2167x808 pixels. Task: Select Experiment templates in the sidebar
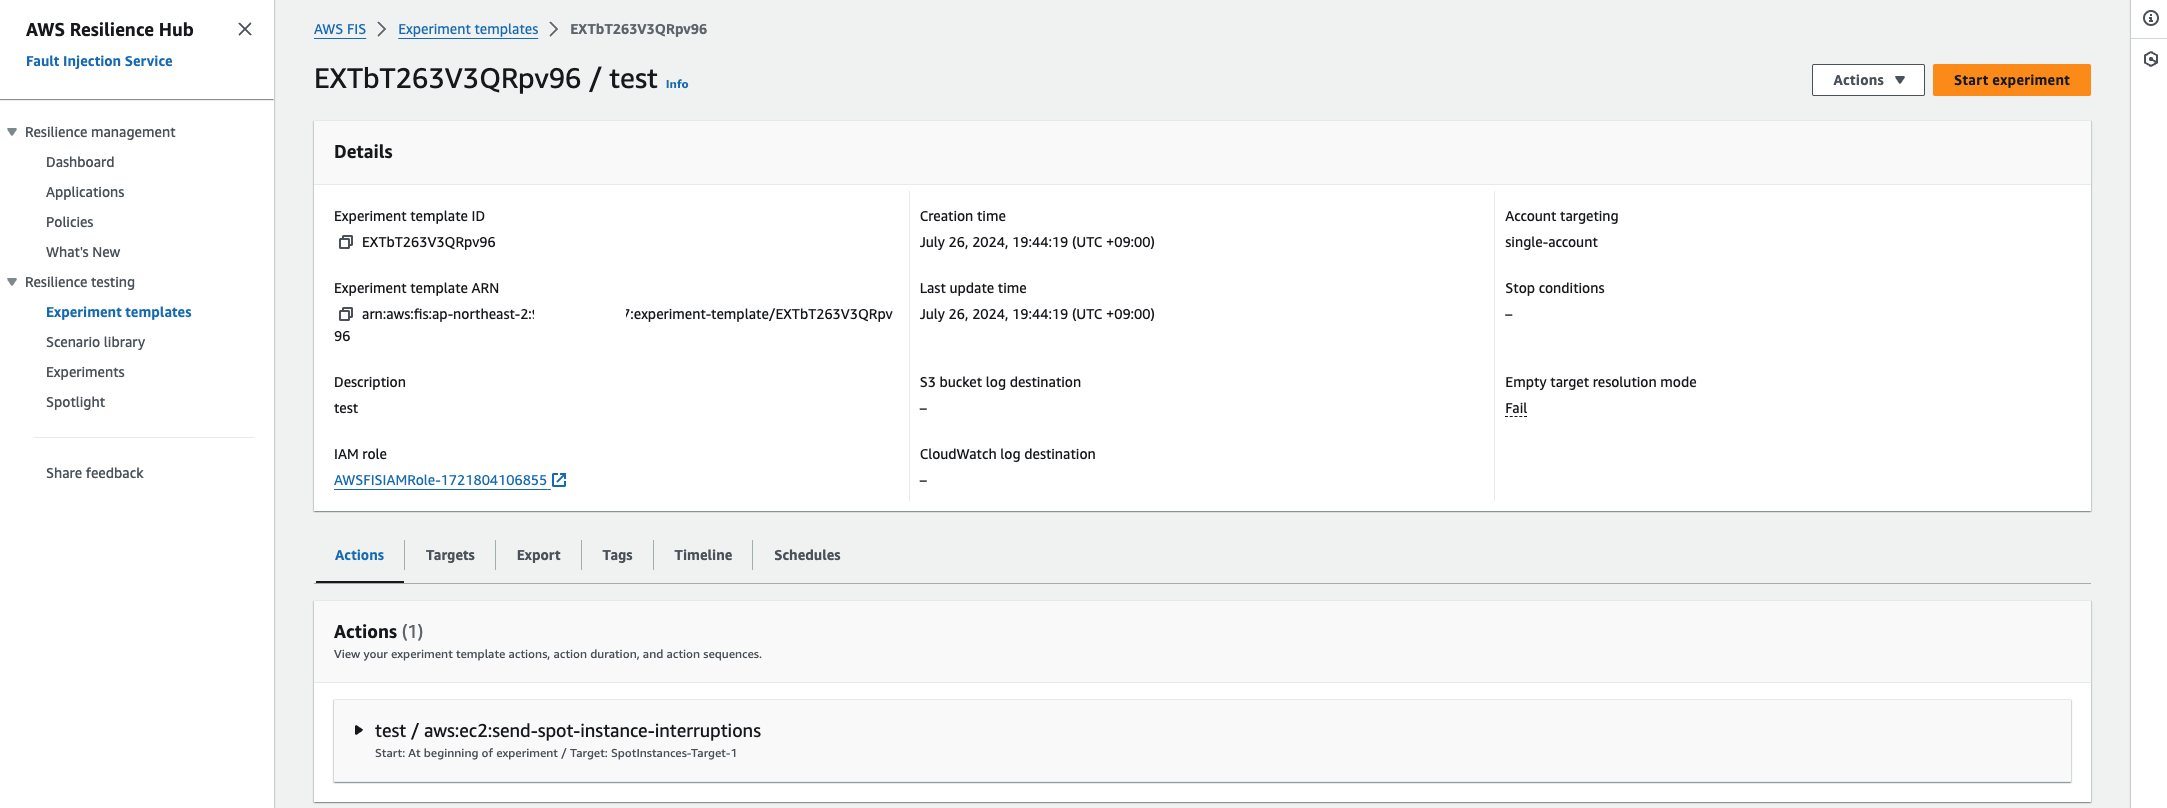point(119,312)
